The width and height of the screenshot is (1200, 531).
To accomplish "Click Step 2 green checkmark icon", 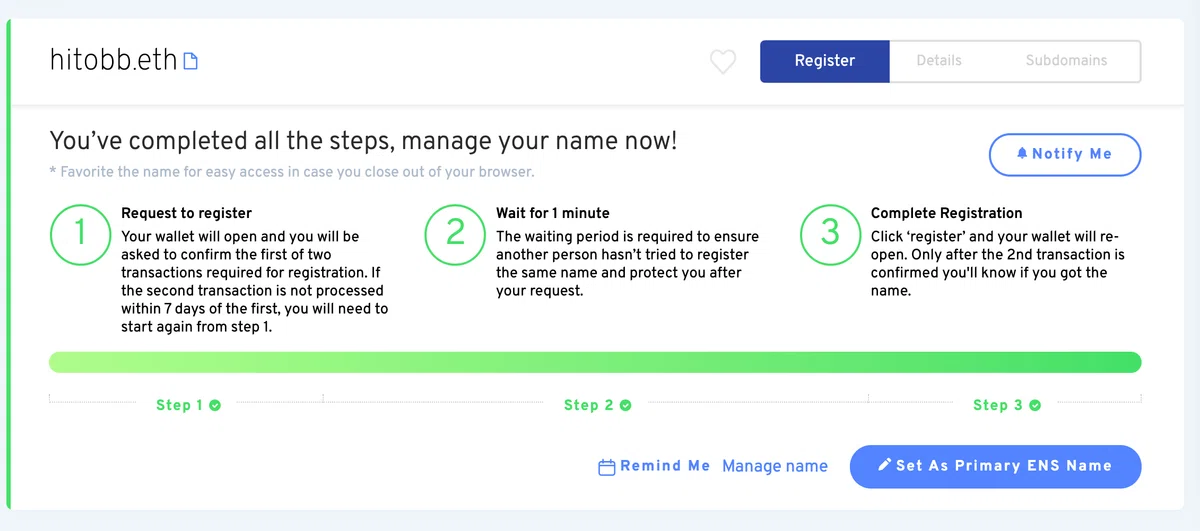I will point(626,405).
